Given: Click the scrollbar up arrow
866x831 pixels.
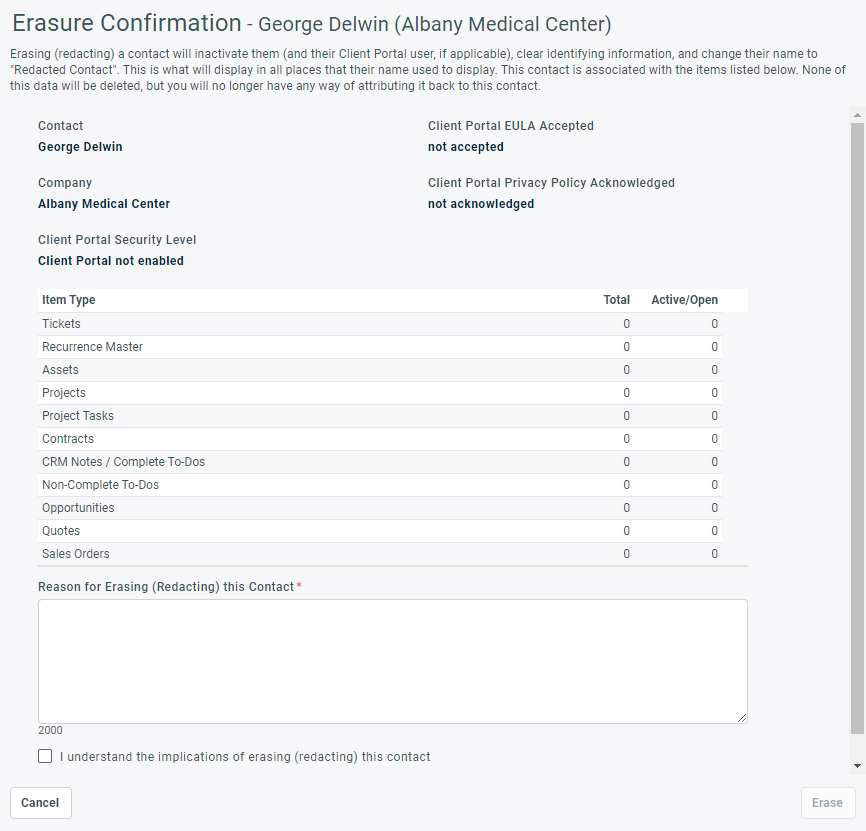Looking at the screenshot, I should click(x=857, y=115).
